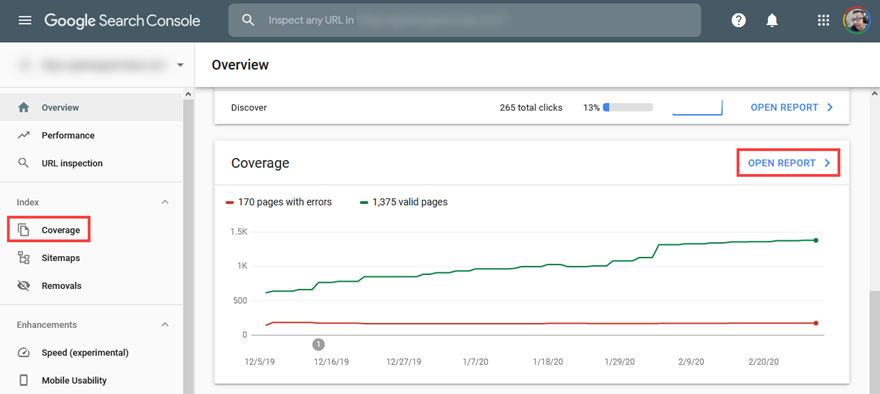Viewport: 880px width, 394px height.
Task: Click the red errors endpoint dot
Action: [x=816, y=323]
